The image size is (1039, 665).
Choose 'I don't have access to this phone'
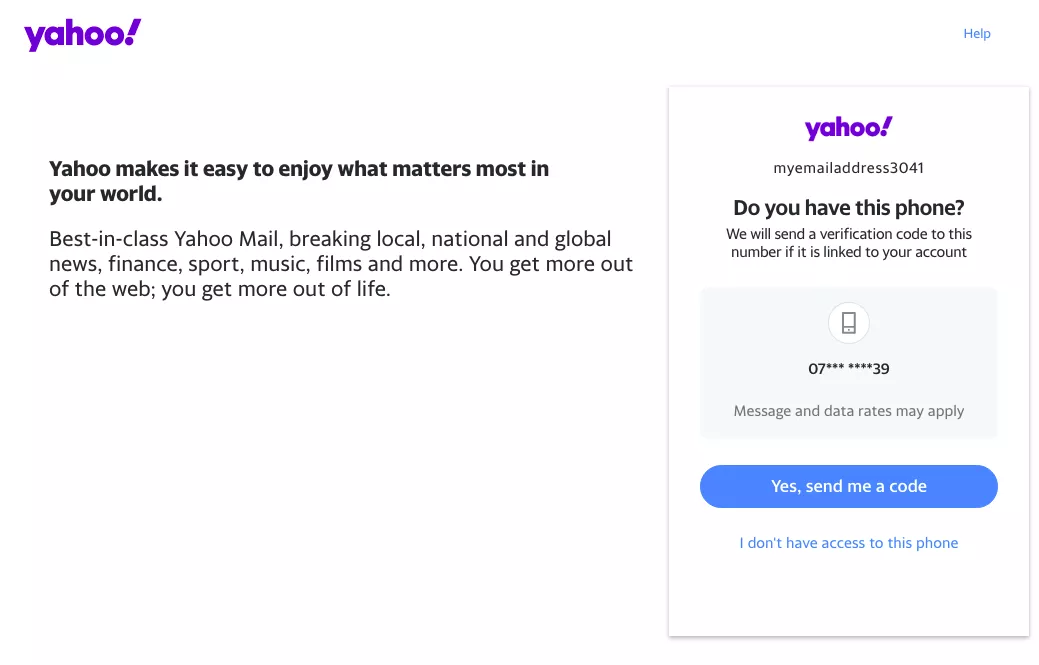click(848, 543)
